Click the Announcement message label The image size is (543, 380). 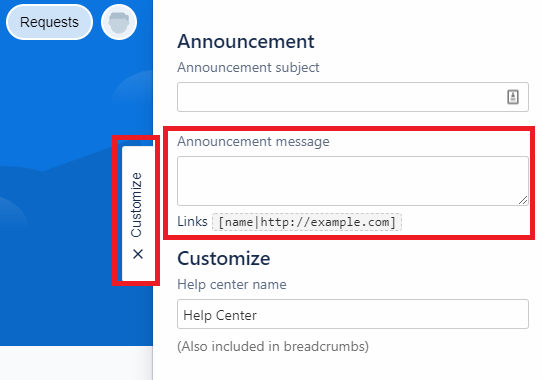tap(253, 141)
